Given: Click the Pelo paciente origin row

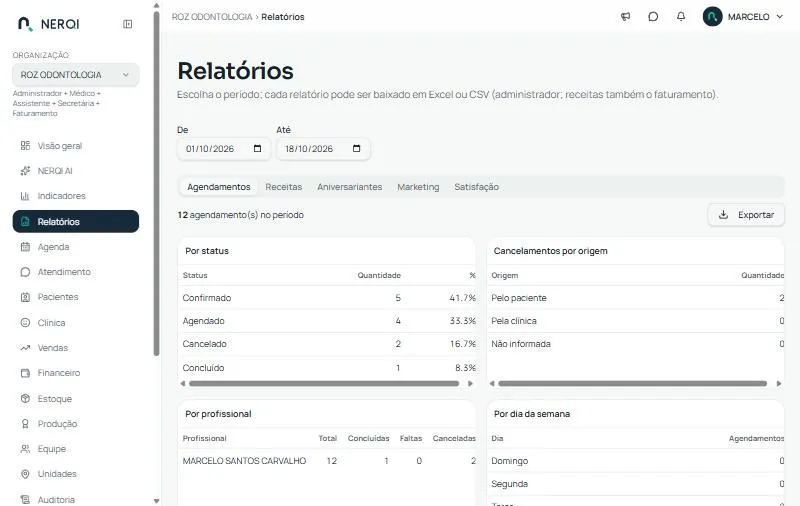Looking at the screenshot, I should click(635, 297).
